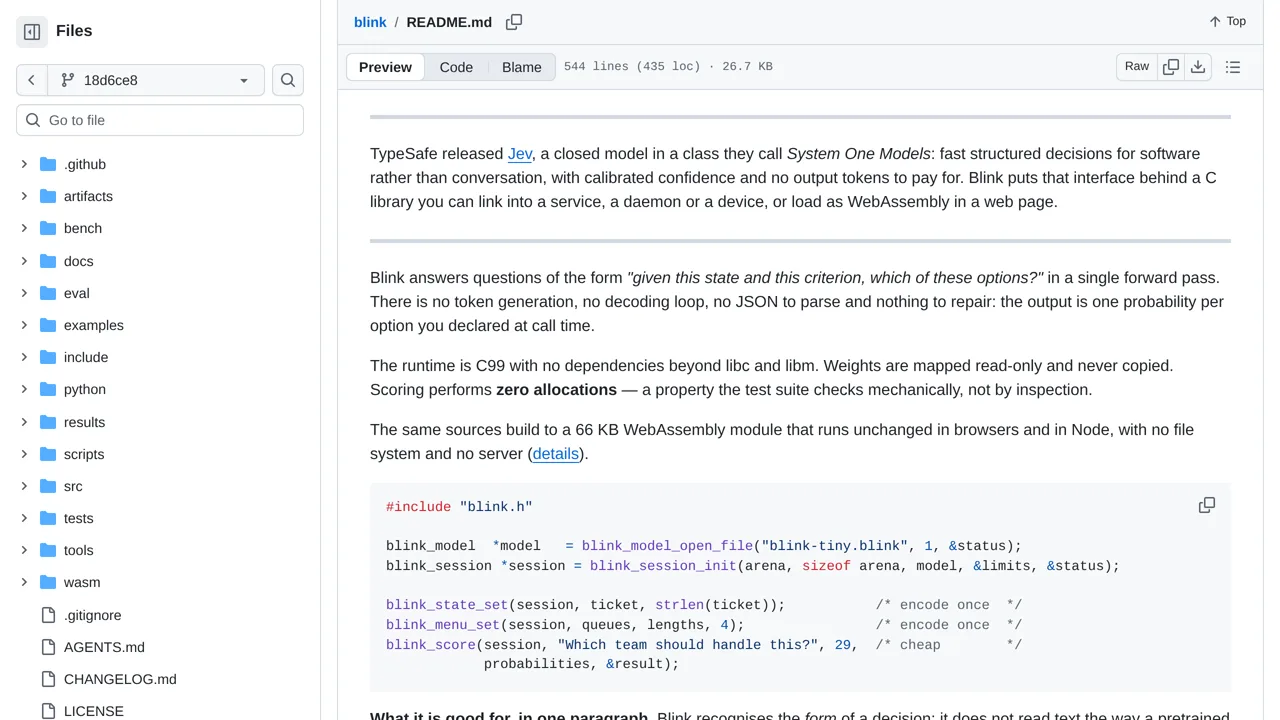Click the eval folder icon

coord(48,293)
